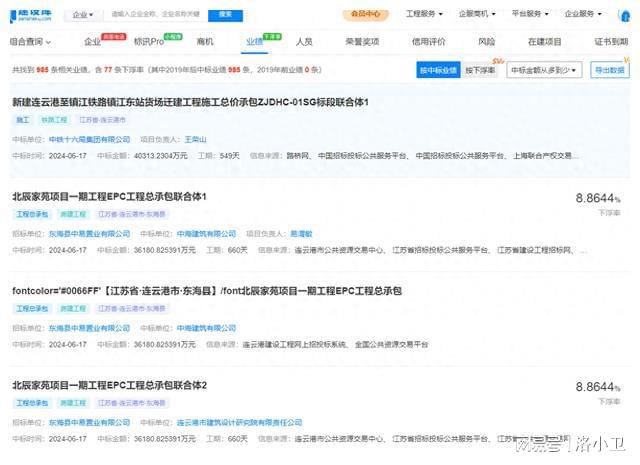Open the 企业 search type dropdown
The height and width of the screenshot is (465, 640).
(87, 15)
